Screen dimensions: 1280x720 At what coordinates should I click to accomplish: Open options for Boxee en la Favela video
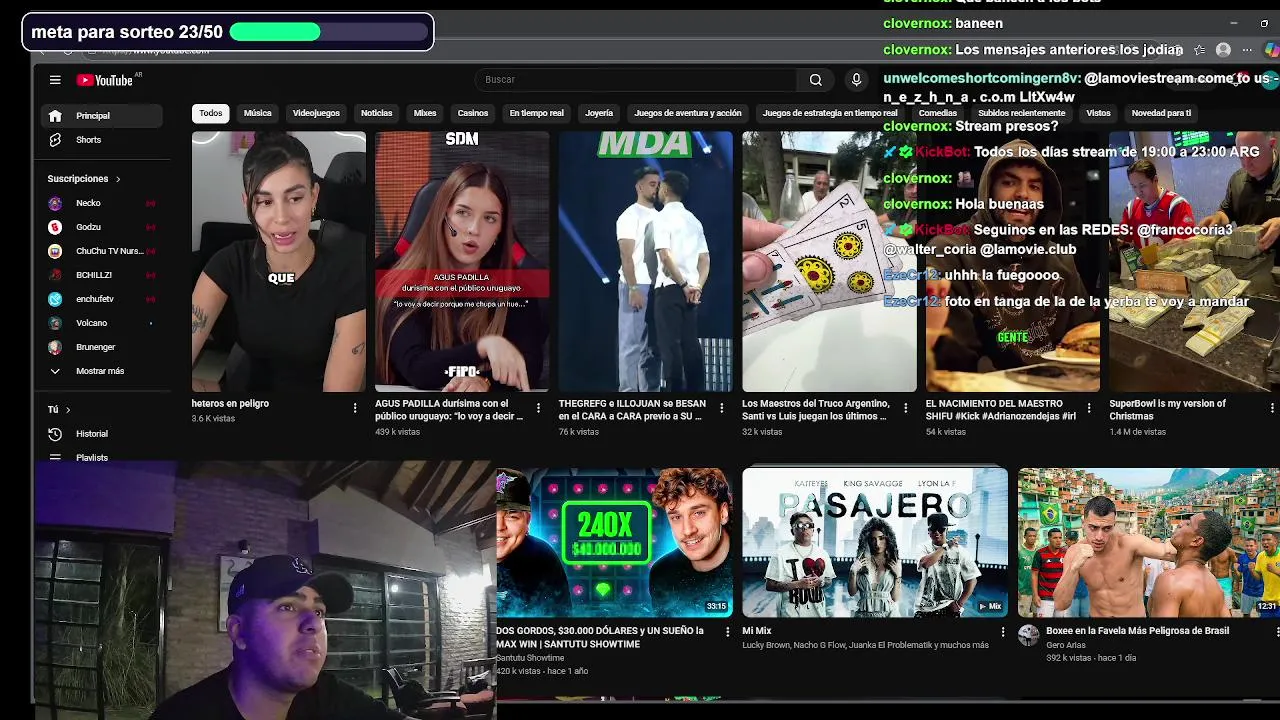coord(1276,632)
